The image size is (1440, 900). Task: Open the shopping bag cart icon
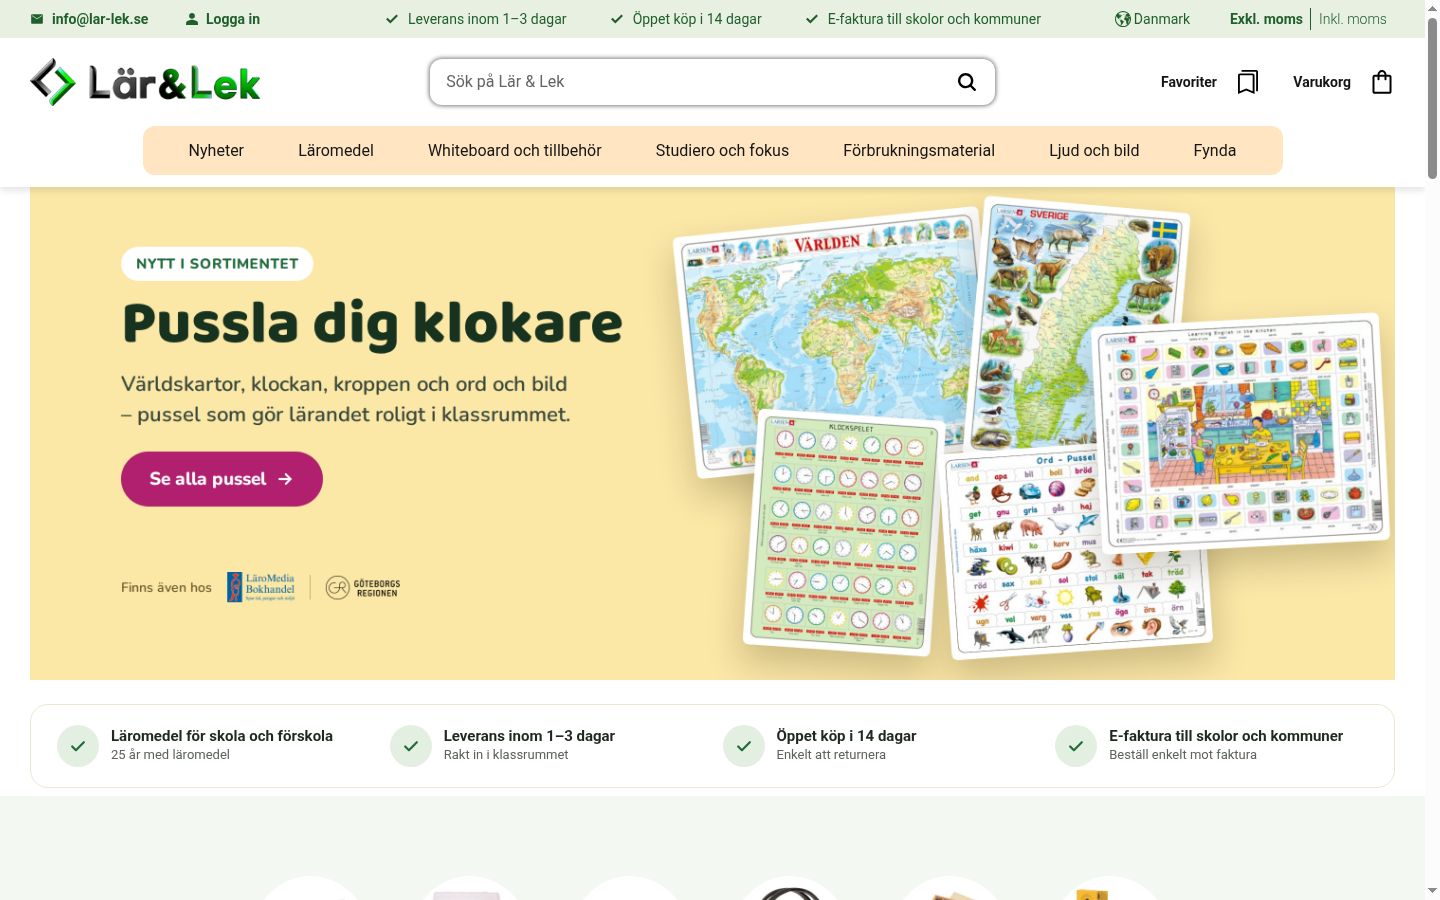click(x=1382, y=82)
